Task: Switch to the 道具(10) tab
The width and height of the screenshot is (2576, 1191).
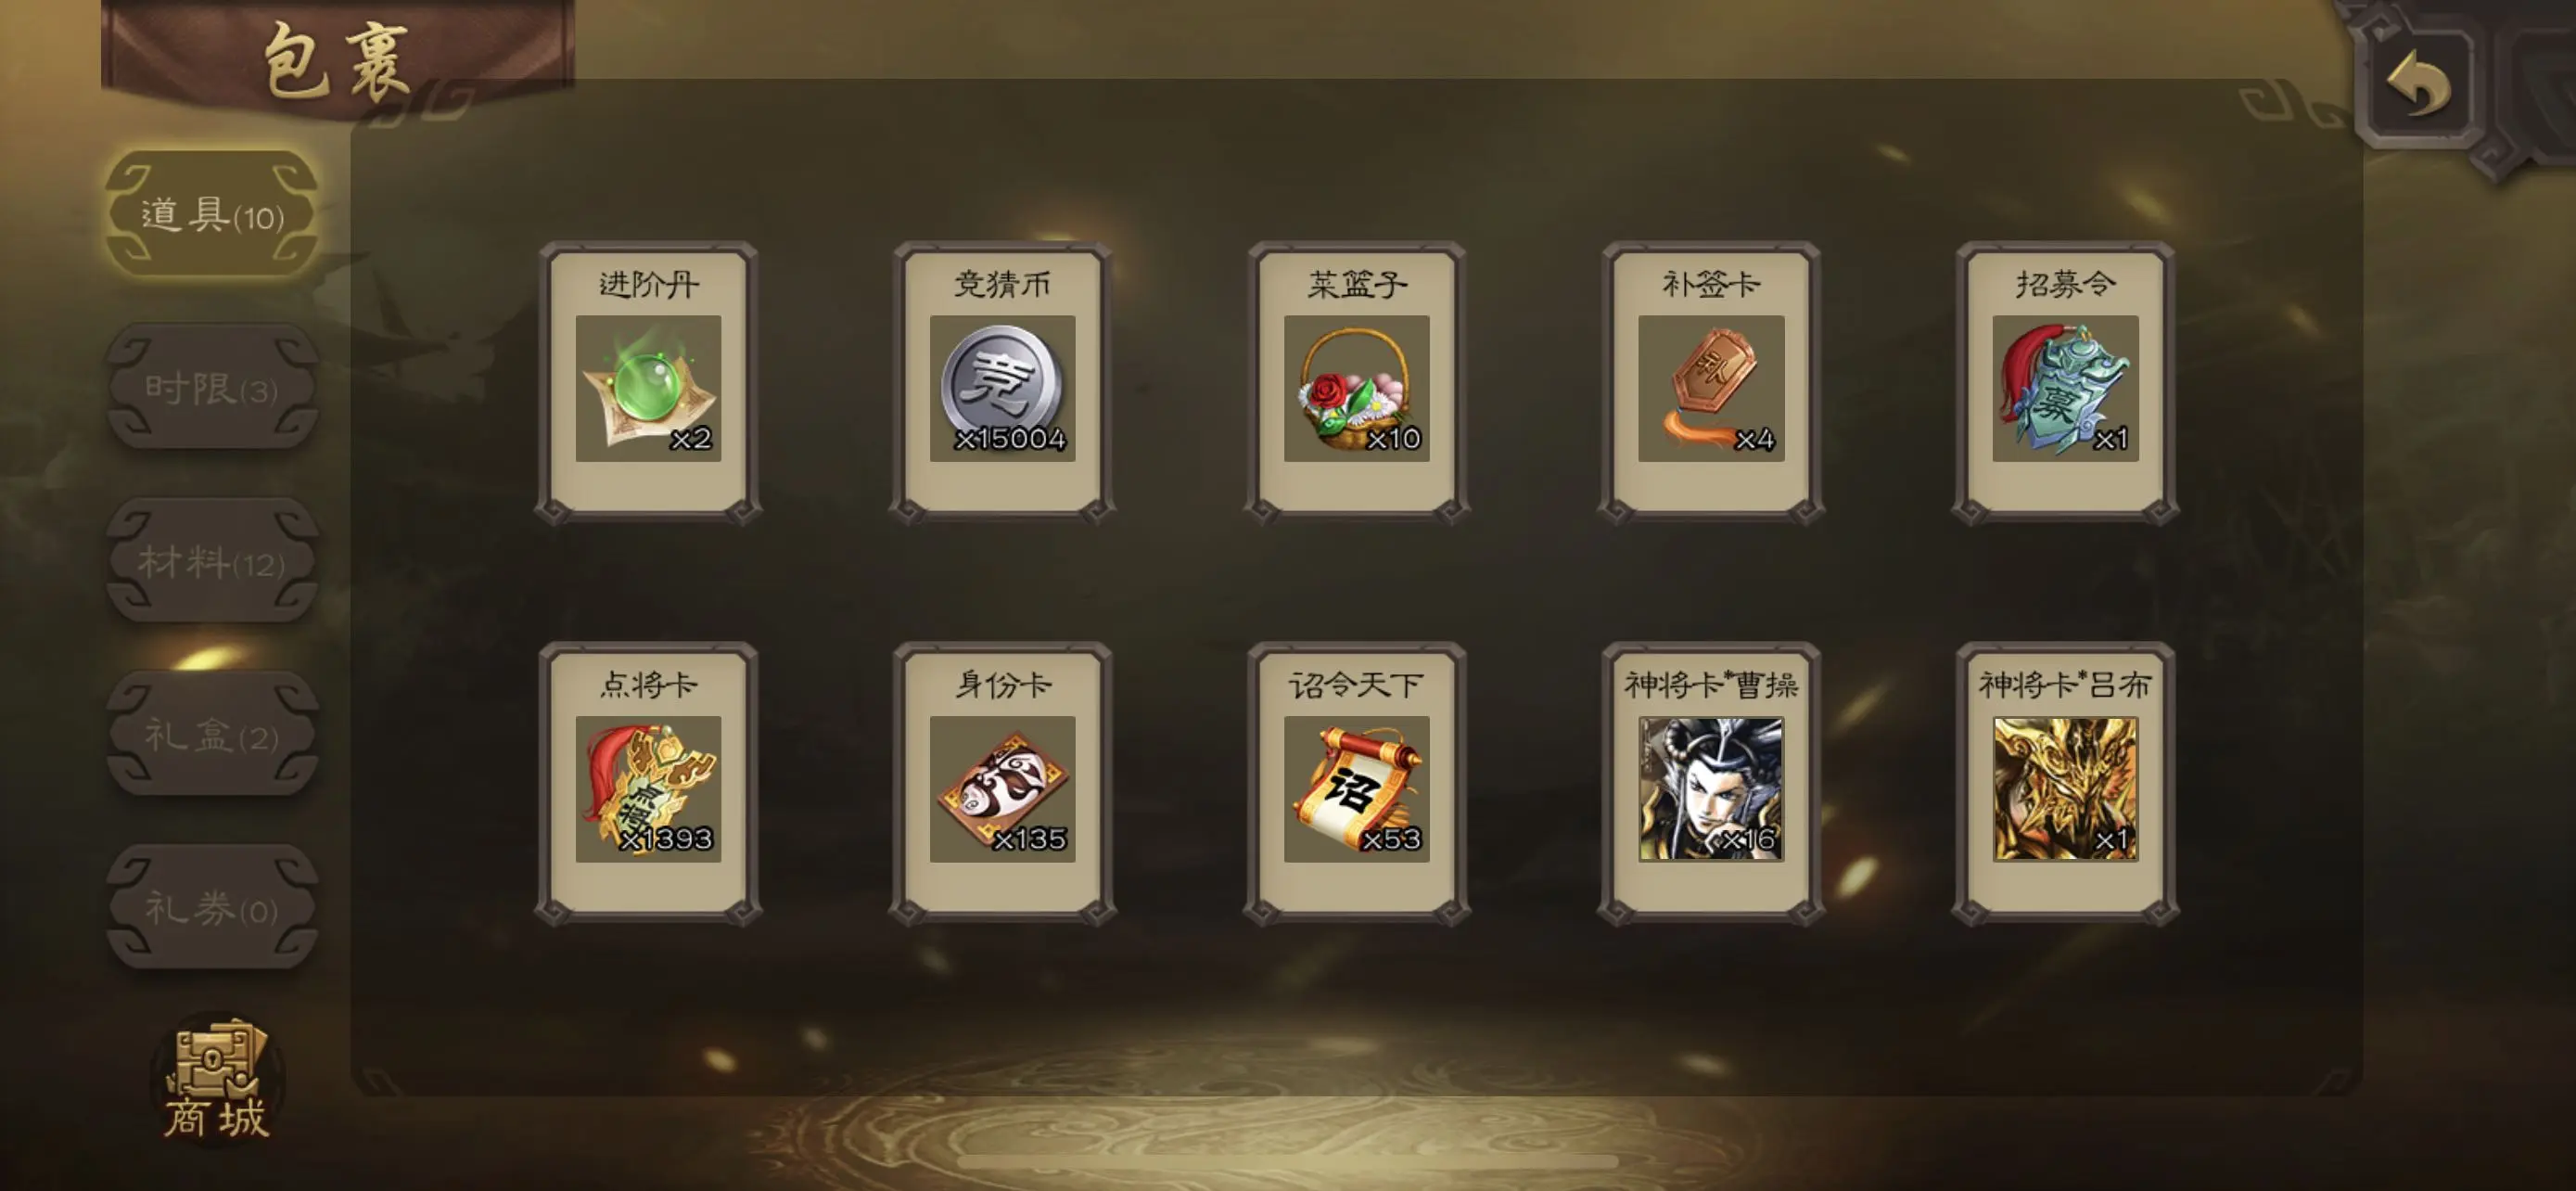Action: [x=212, y=214]
